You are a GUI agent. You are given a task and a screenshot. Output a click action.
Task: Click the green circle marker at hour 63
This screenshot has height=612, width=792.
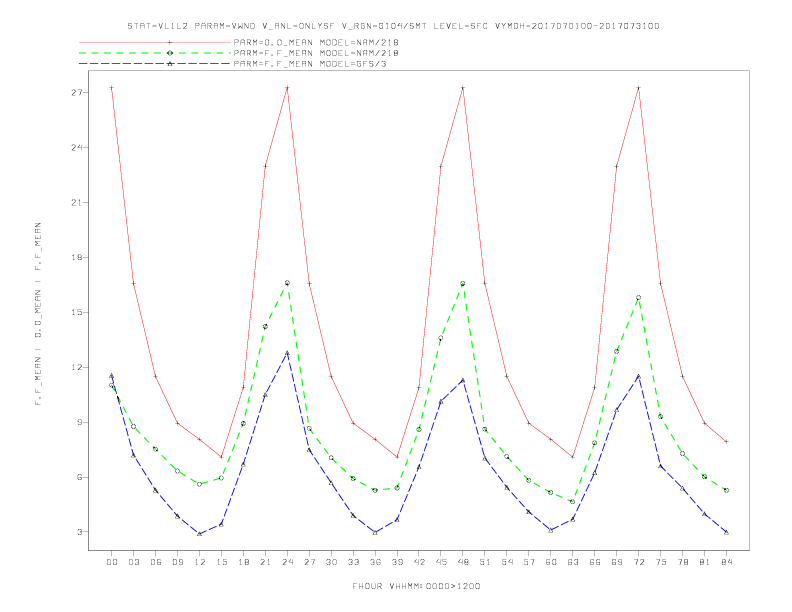(572, 502)
